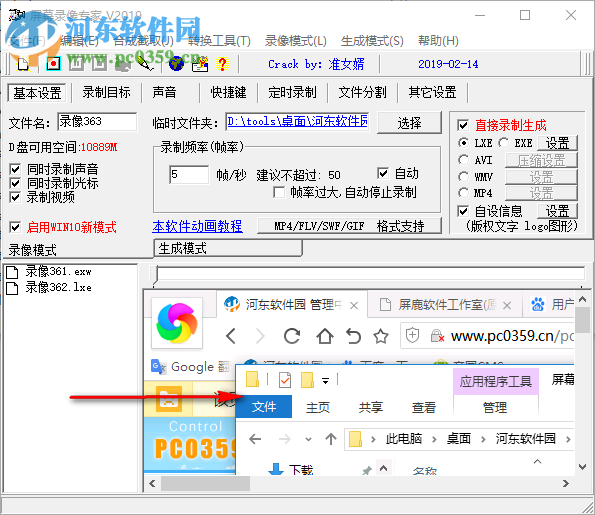This screenshot has height=515, width=595.
Task: Open the 帮助(H) menu
Action: pos(438,41)
